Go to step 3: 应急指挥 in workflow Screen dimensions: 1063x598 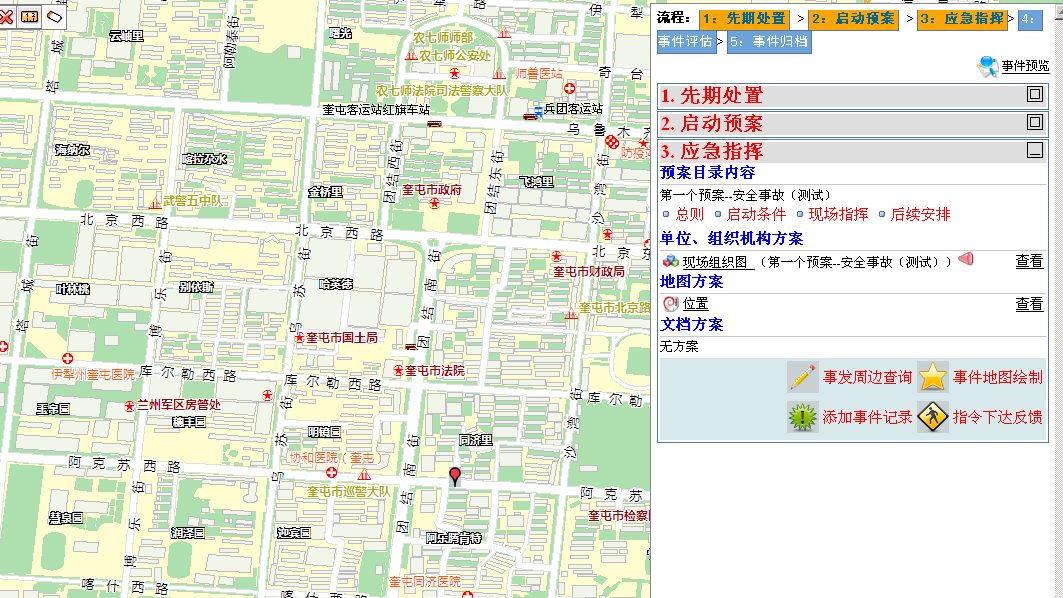tap(962, 18)
